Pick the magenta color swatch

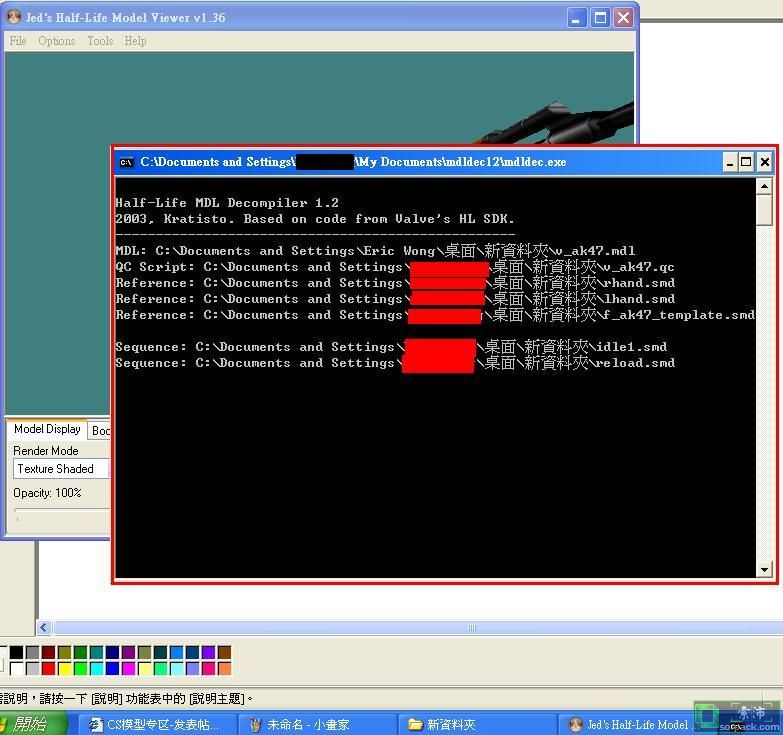[x=128, y=668]
